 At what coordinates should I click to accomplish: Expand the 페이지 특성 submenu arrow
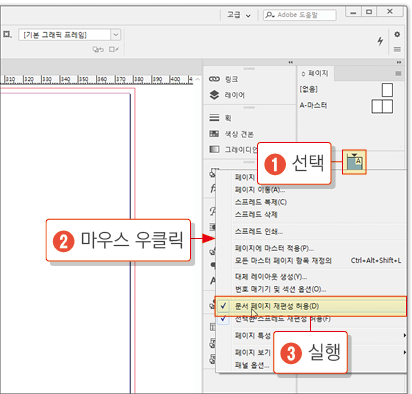(x=405, y=335)
